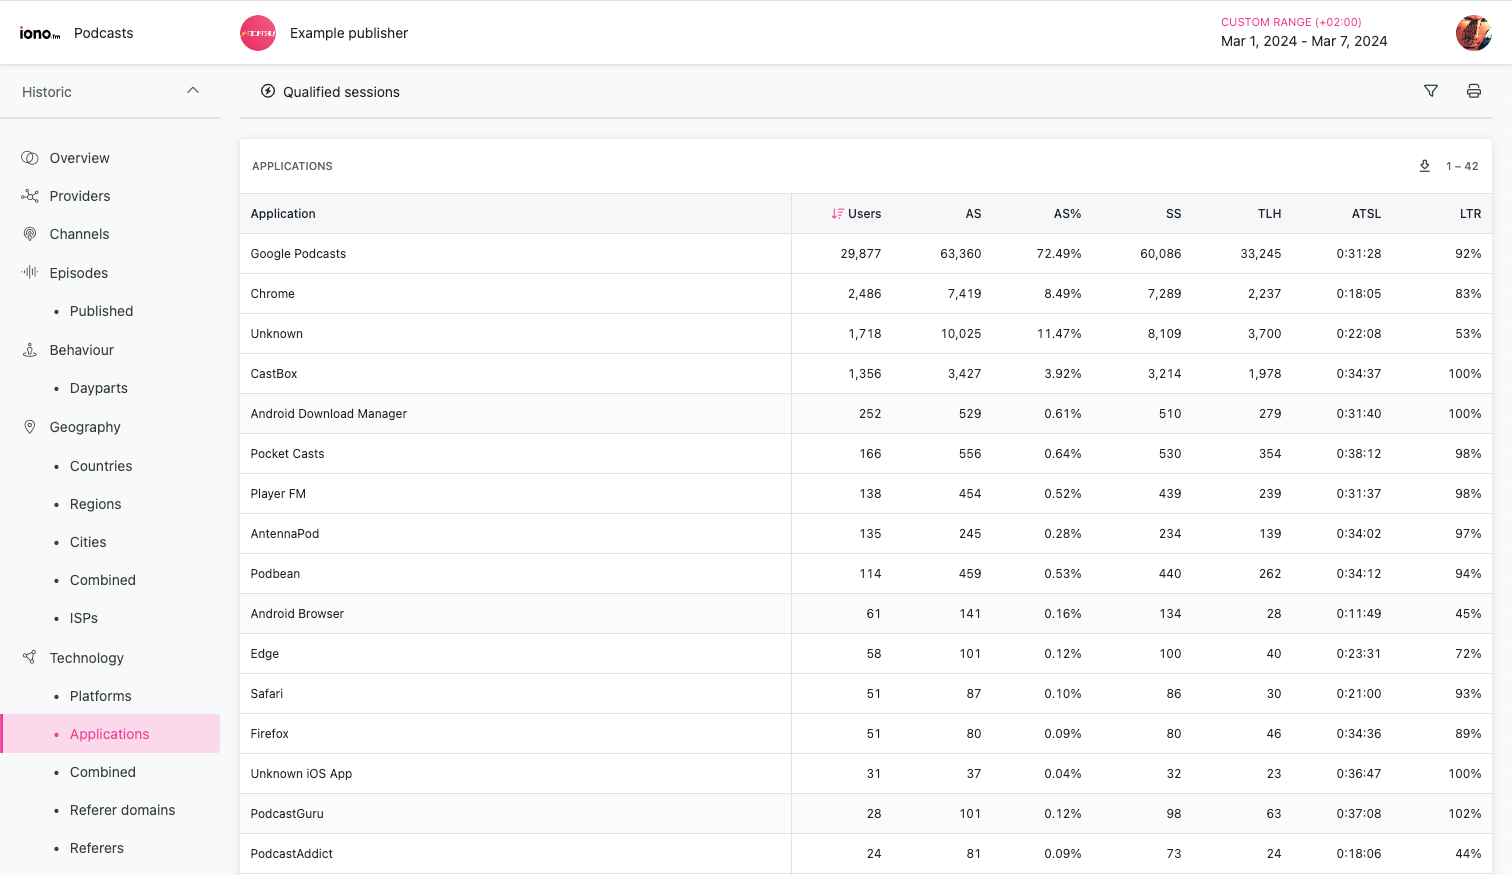Click the filter funnel icon
1512x875 pixels.
point(1431,91)
